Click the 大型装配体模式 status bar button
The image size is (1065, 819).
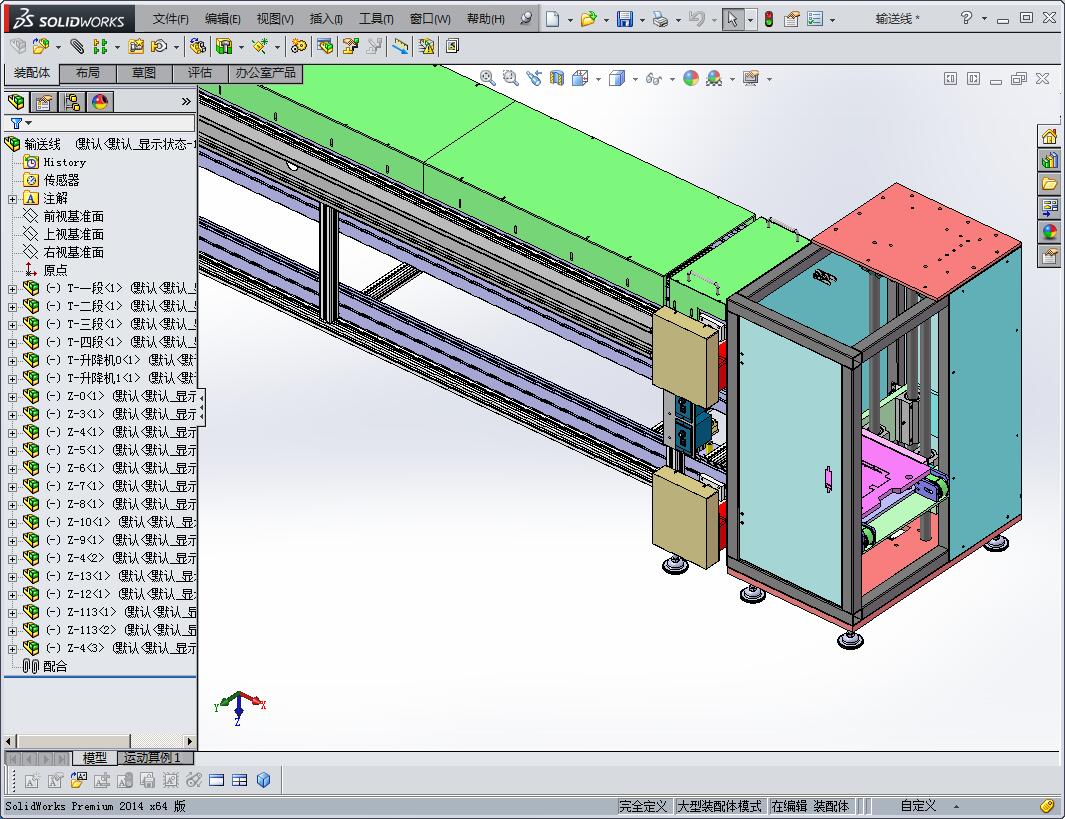[x=719, y=806]
